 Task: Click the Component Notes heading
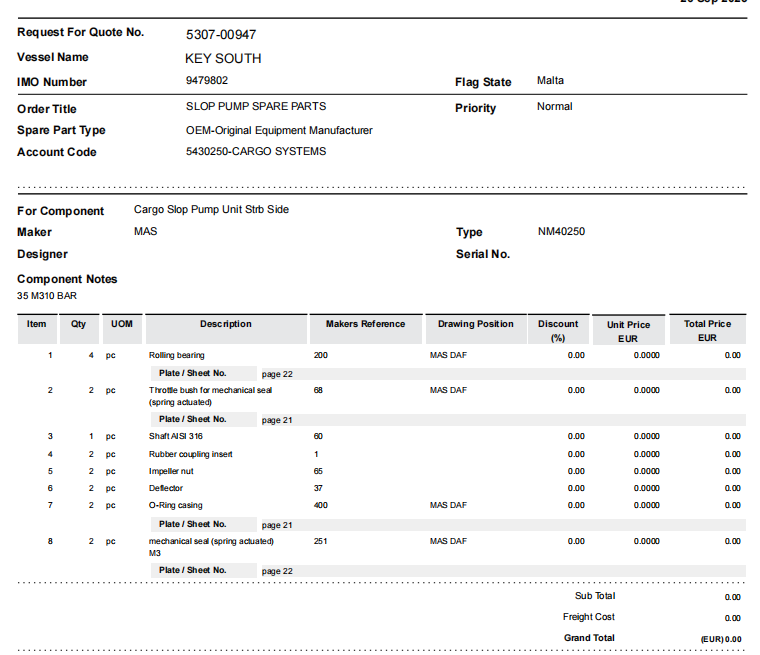(67, 279)
